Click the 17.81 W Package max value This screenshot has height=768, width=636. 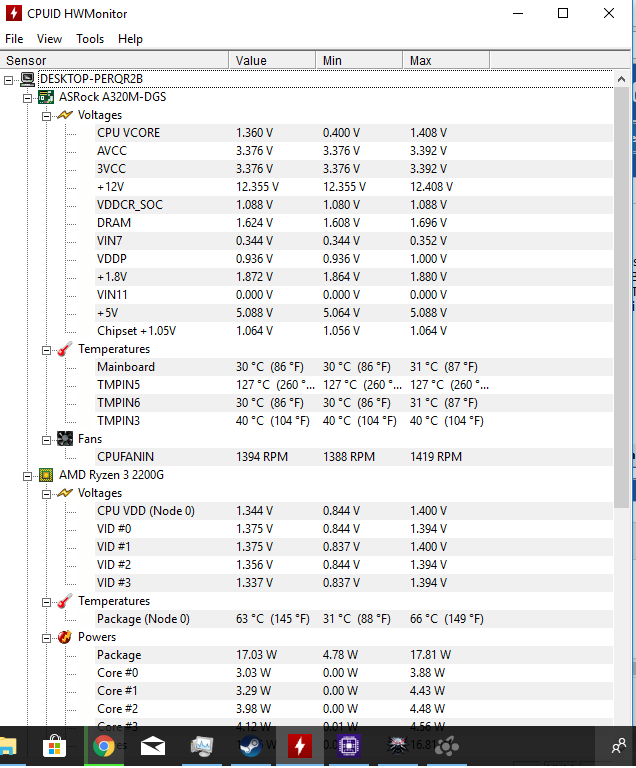[x=430, y=655]
